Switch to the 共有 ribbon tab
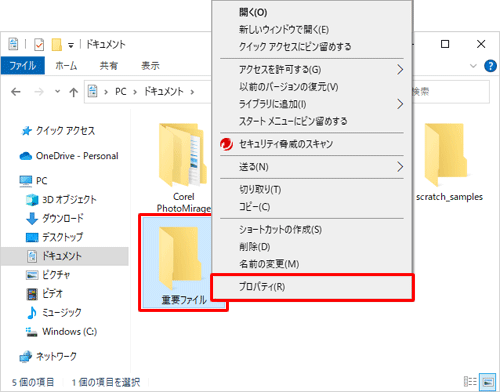 coord(109,66)
